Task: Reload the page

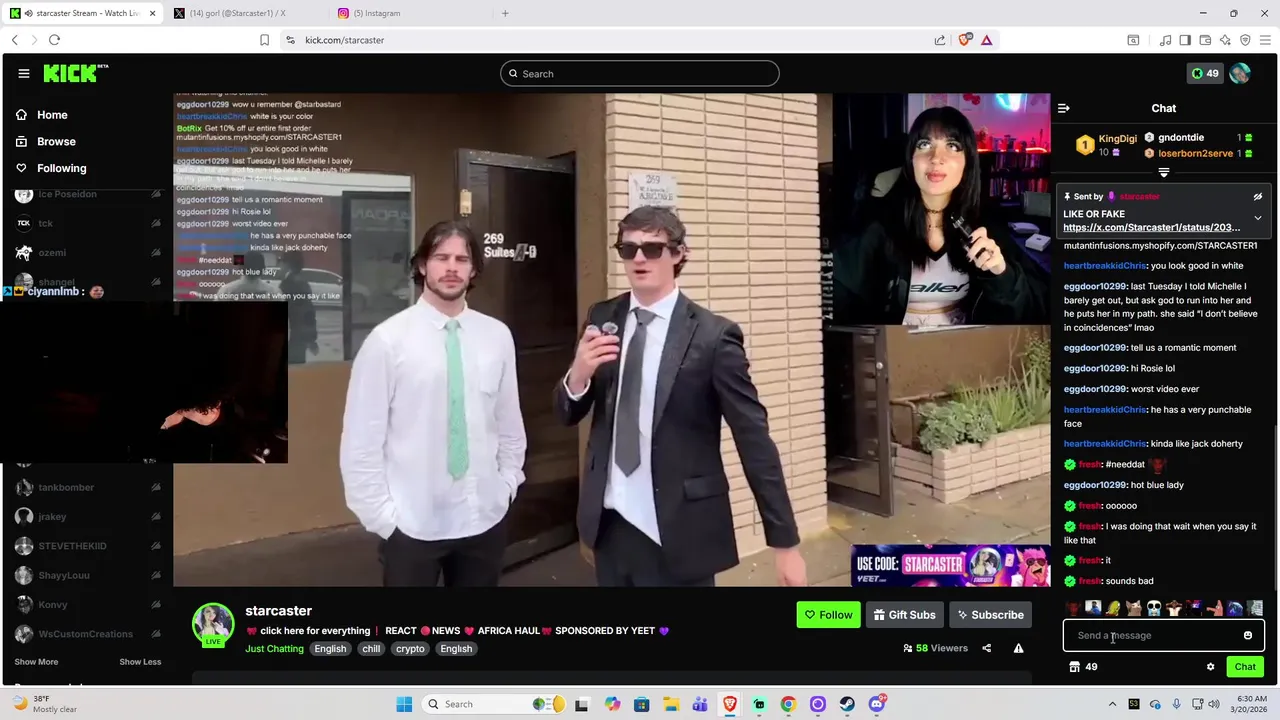Action: pos(54,40)
